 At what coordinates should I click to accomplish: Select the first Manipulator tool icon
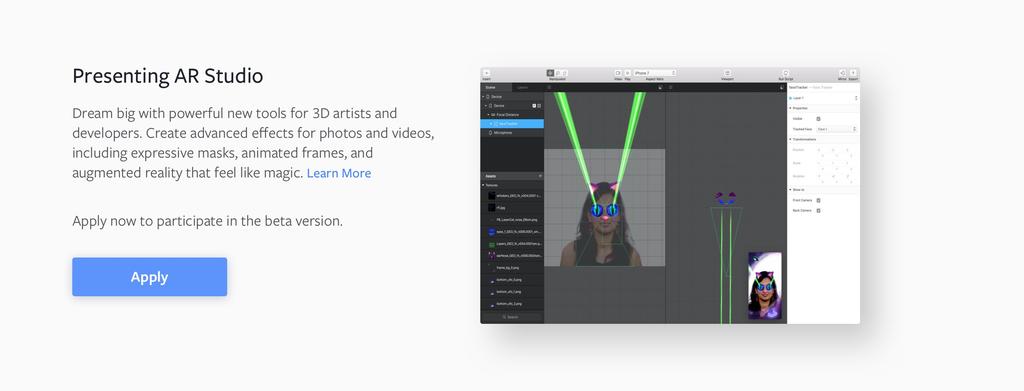click(550, 73)
